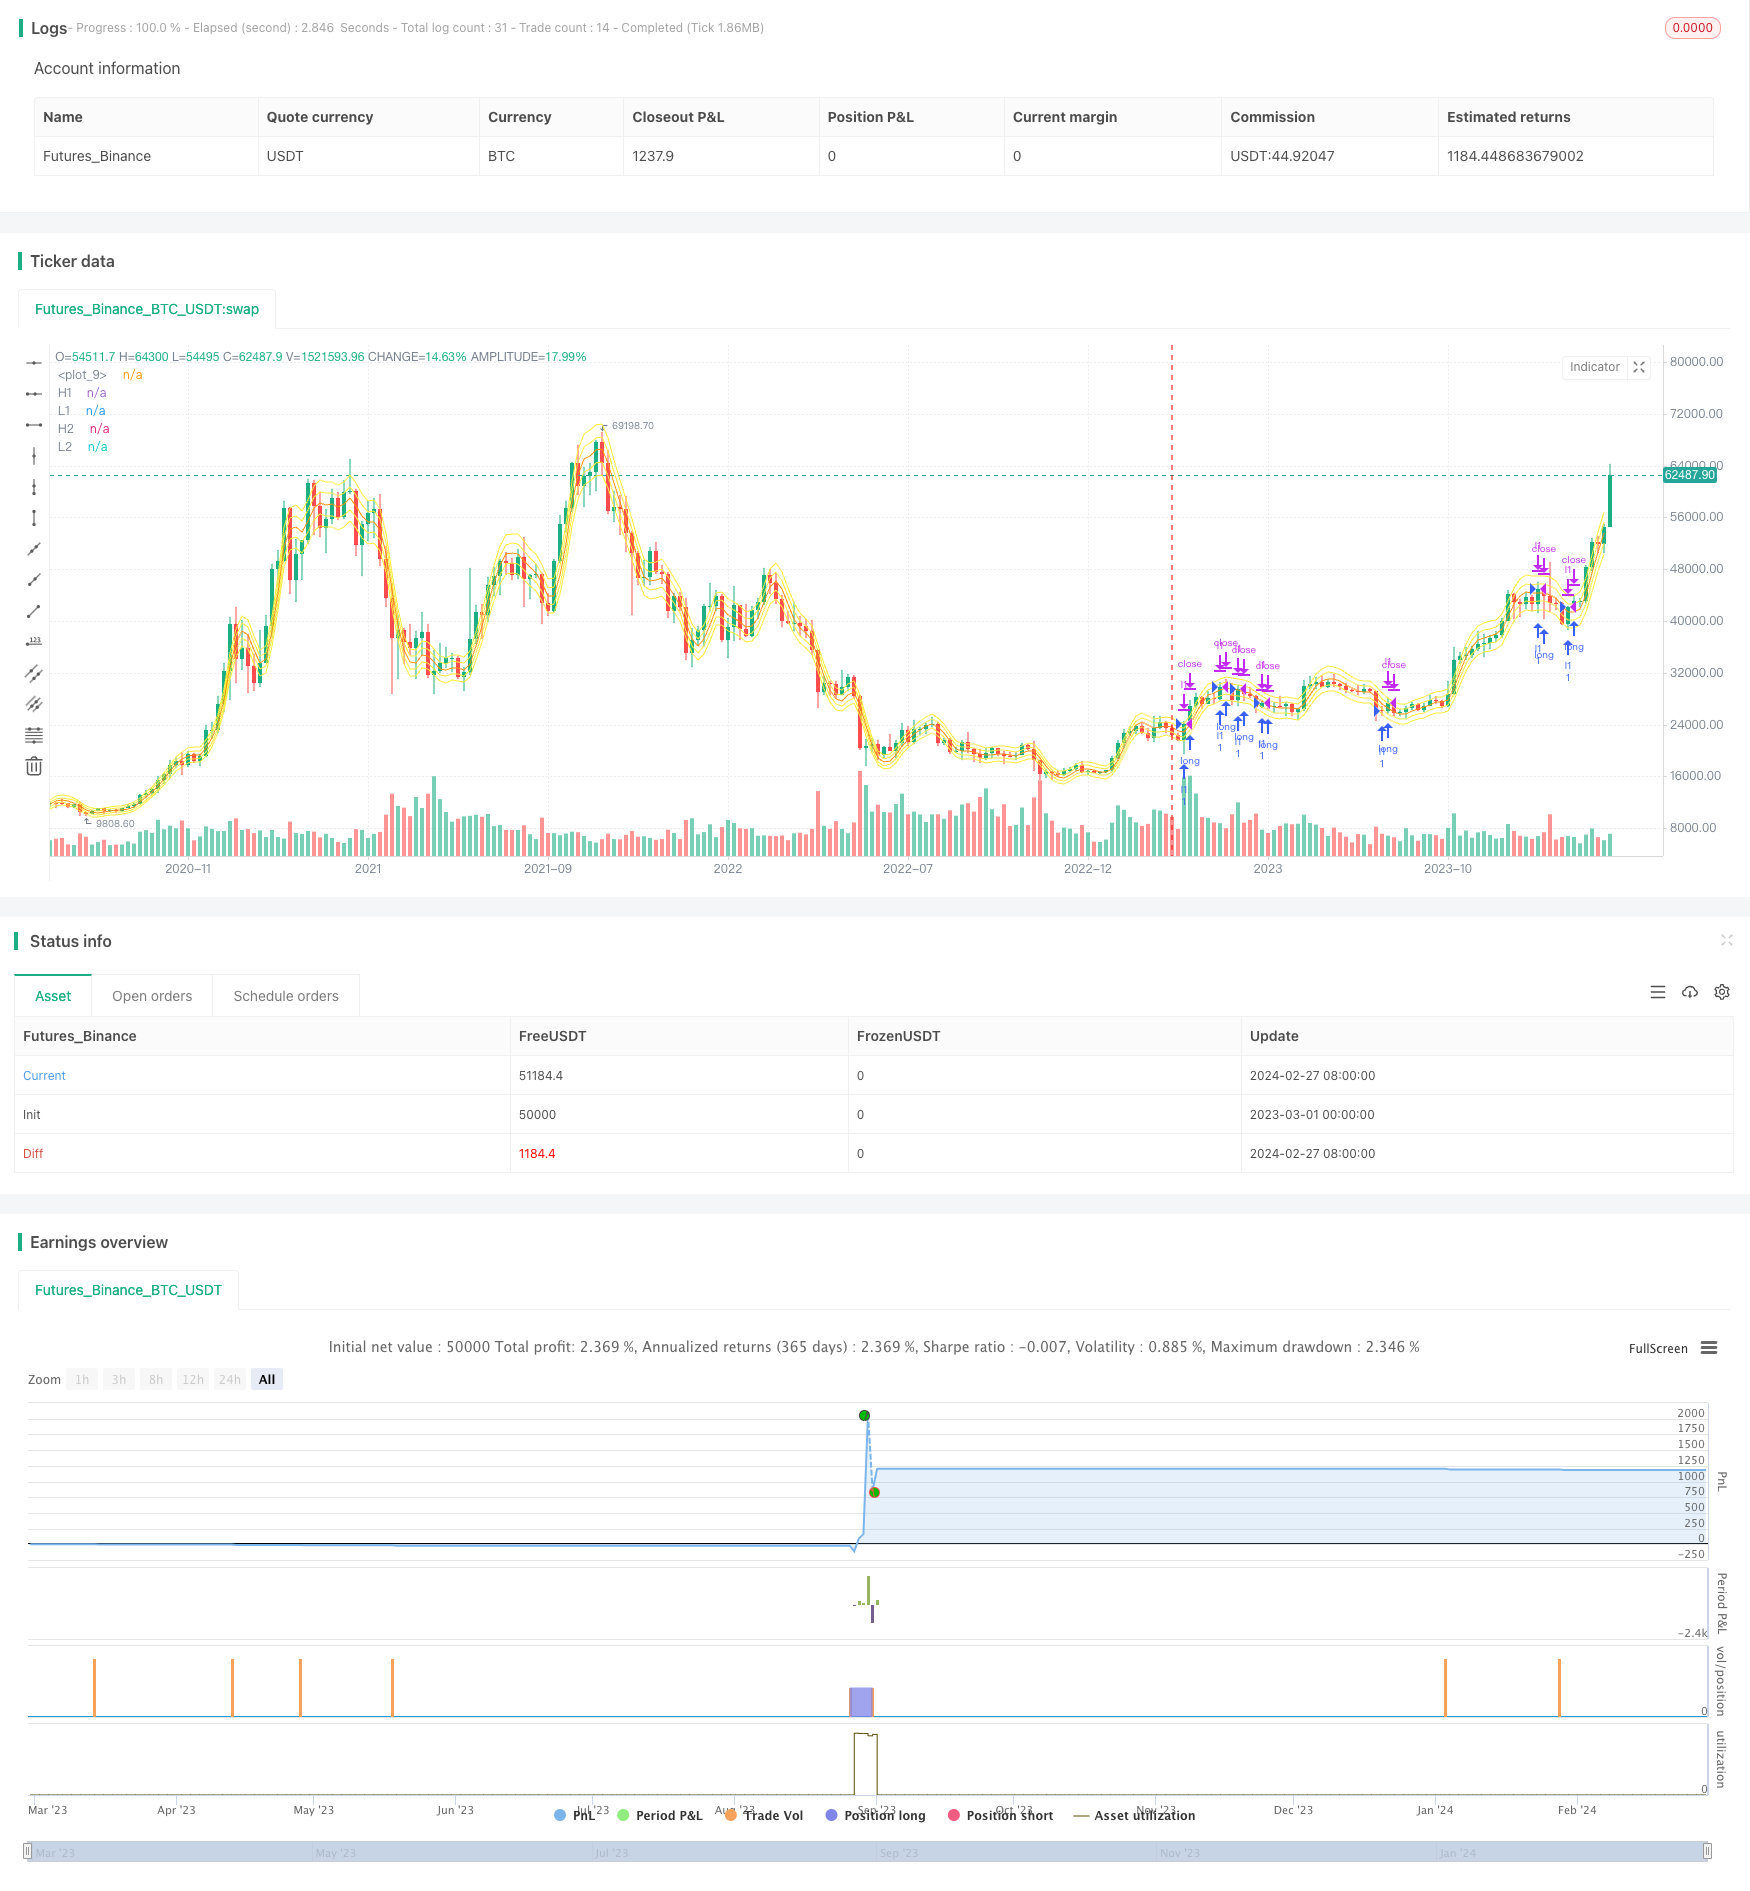The height and width of the screenshot is (1891, 1750).
Task: Open the Indicator menu on chart
Action: pos(1594,367)
